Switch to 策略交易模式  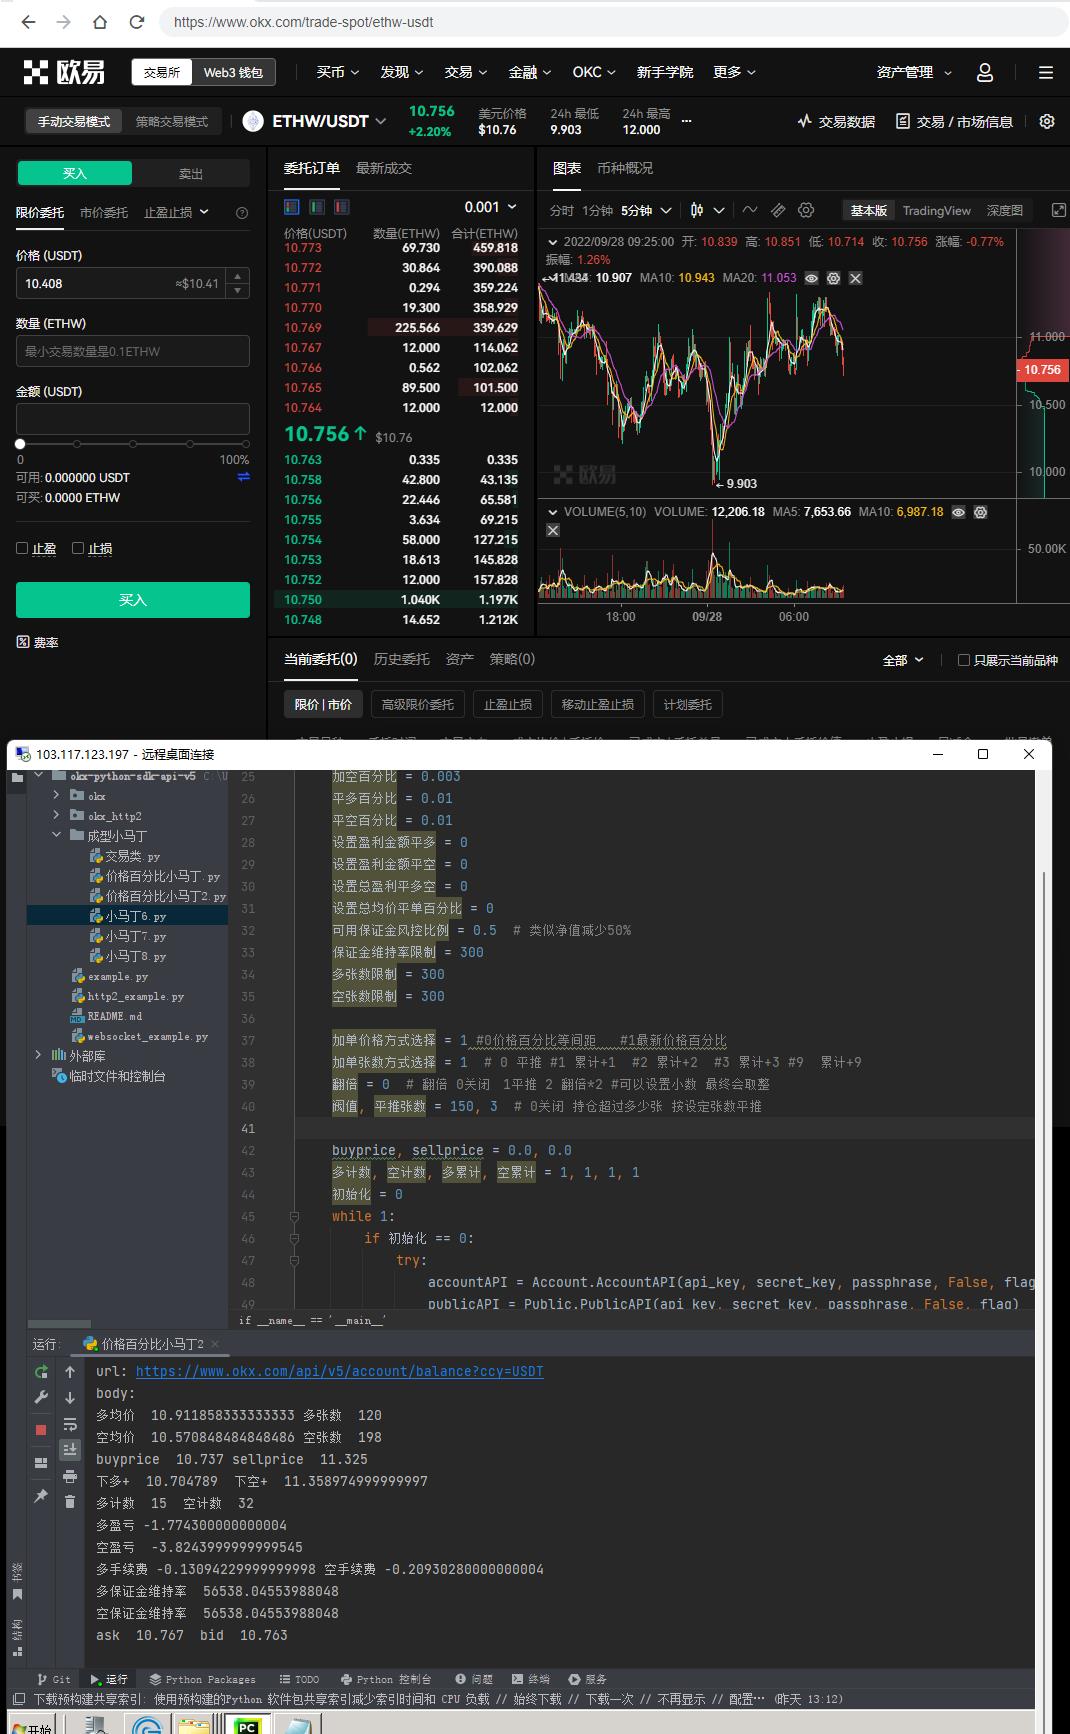click(x=172, y=121)
